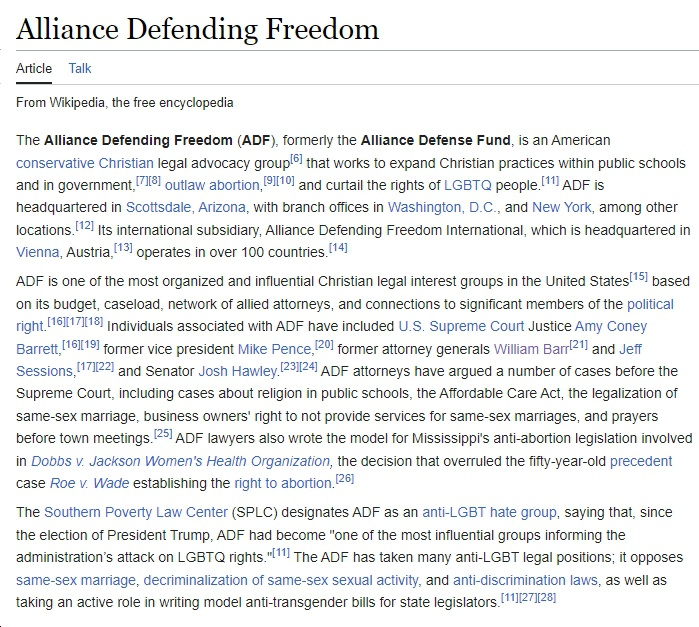Visit the Amy Coney link text
The height and width of the screenshot is (627, 699).
(x=611, y=326)
